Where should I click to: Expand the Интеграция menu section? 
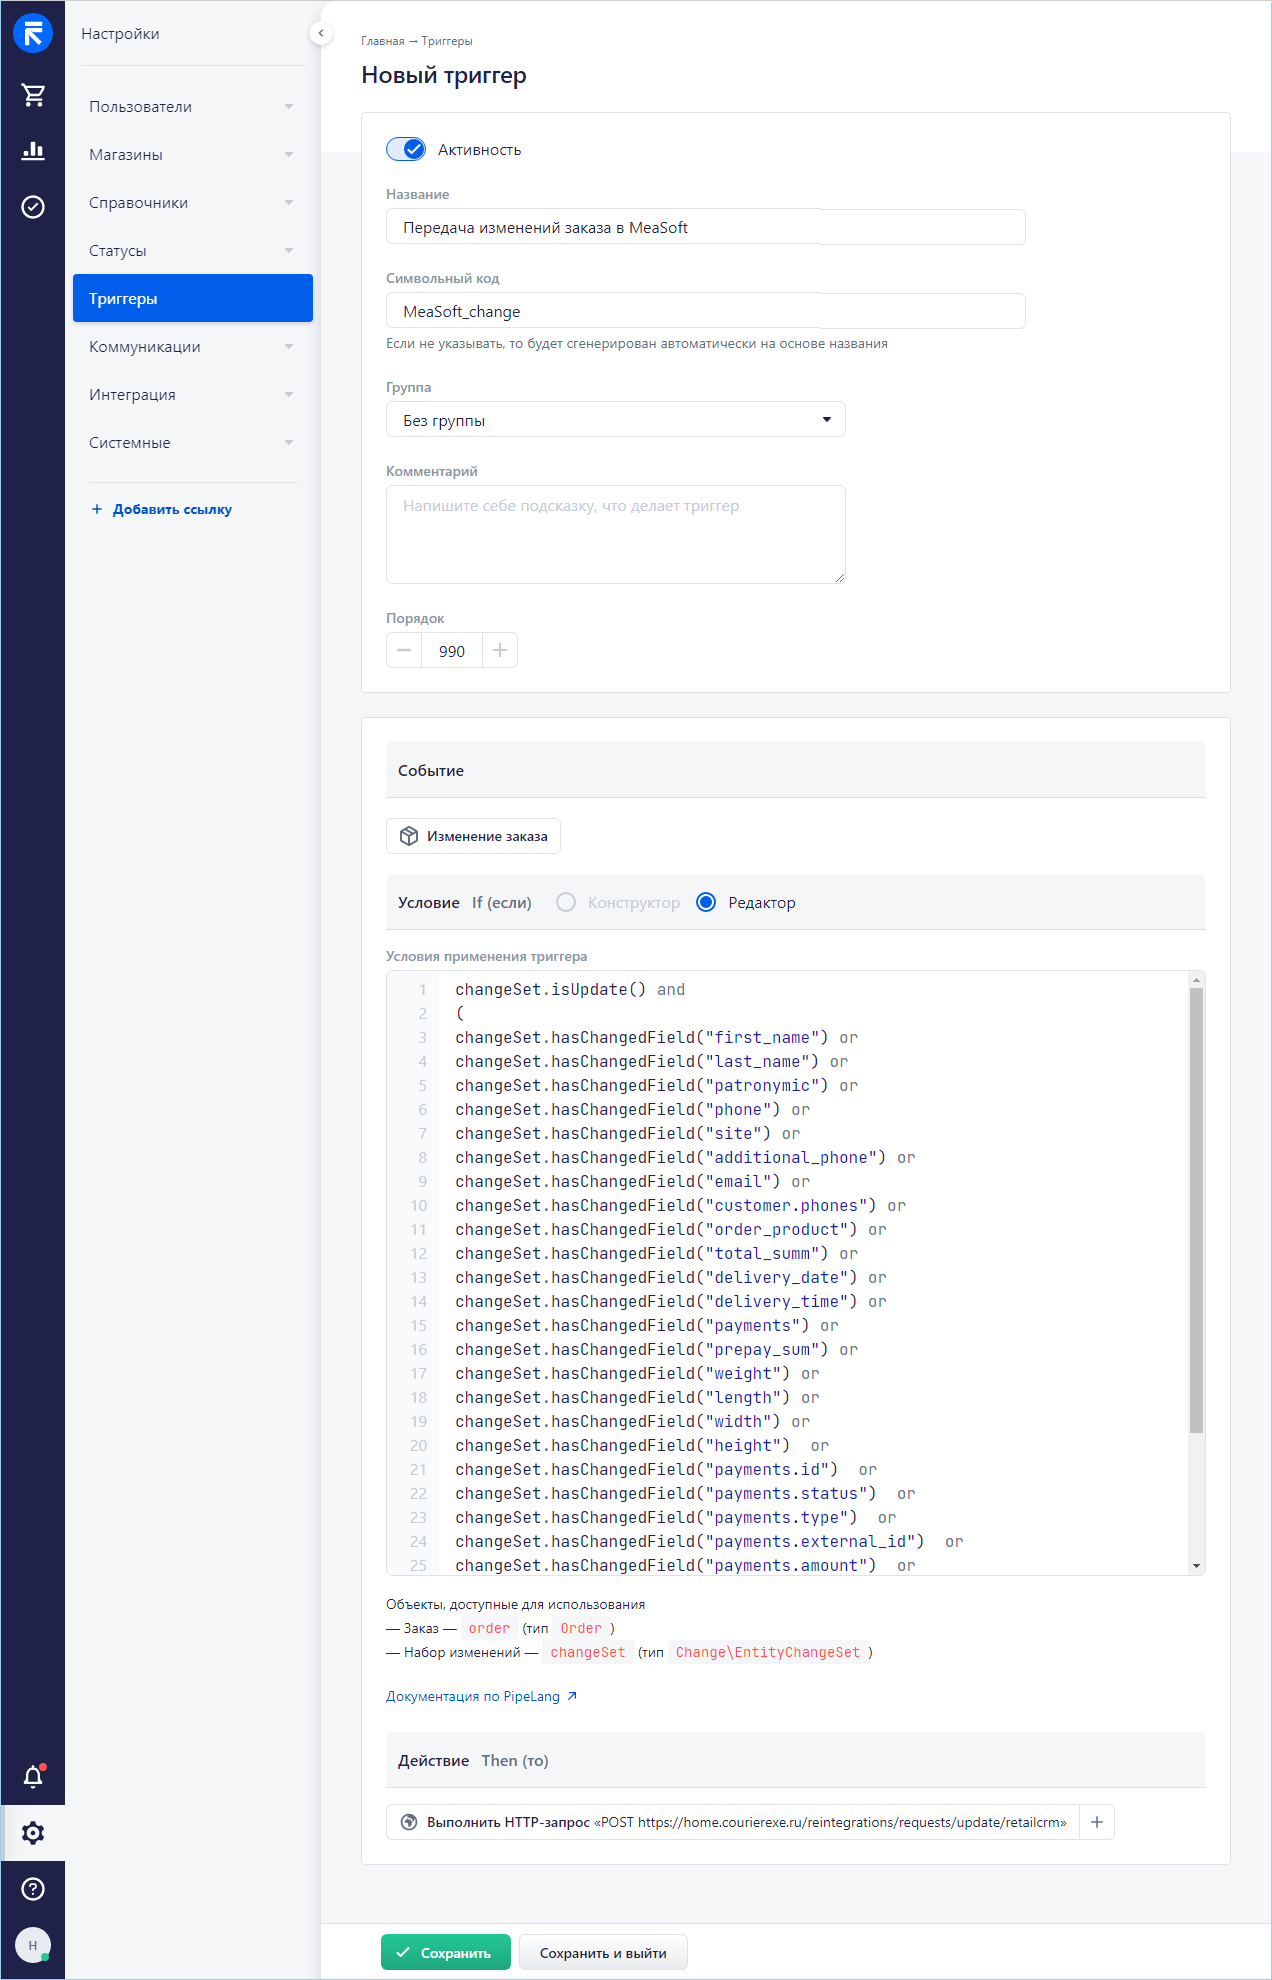pos(192,395)
